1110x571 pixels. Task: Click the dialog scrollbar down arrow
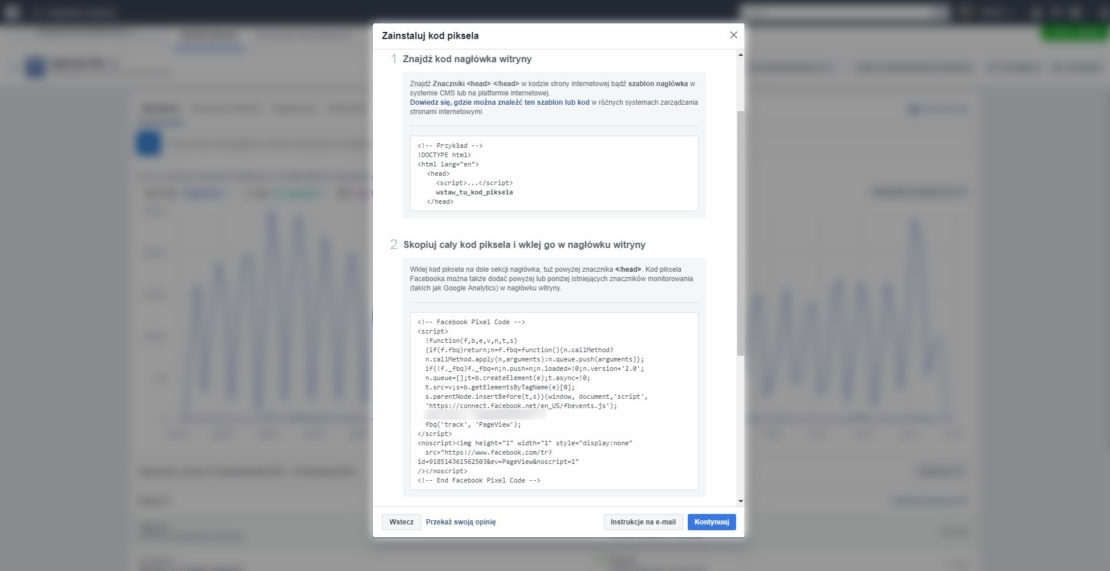[x=740, y=502]
